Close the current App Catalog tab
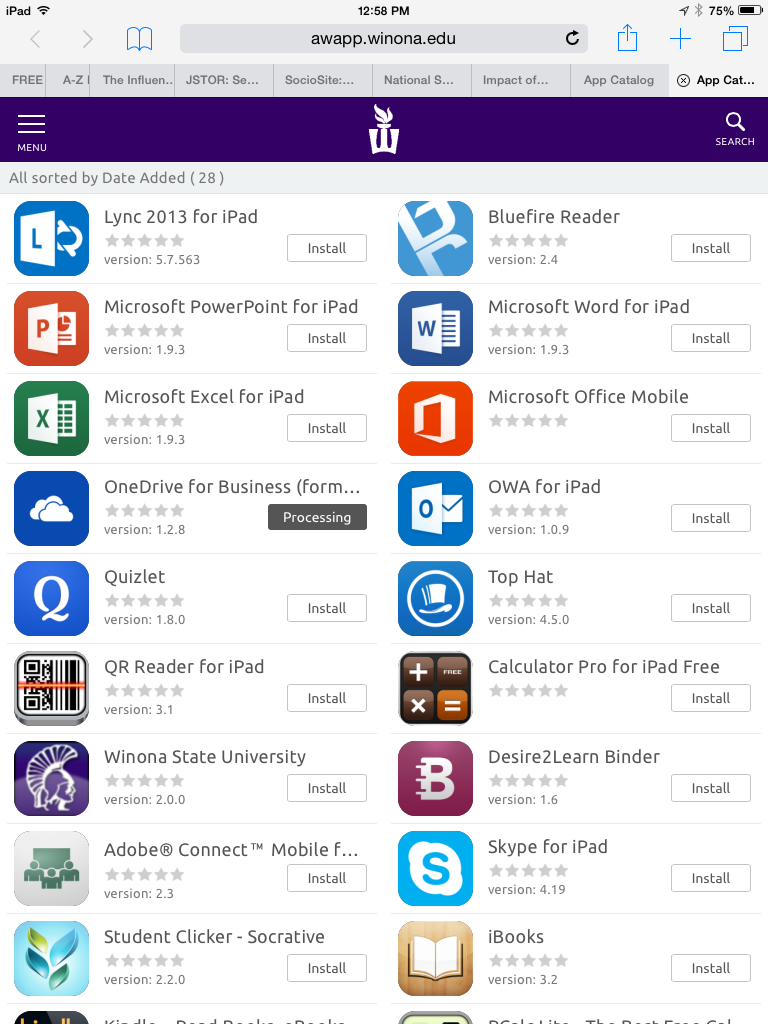 pyautogui.click(x=683, y=80)
